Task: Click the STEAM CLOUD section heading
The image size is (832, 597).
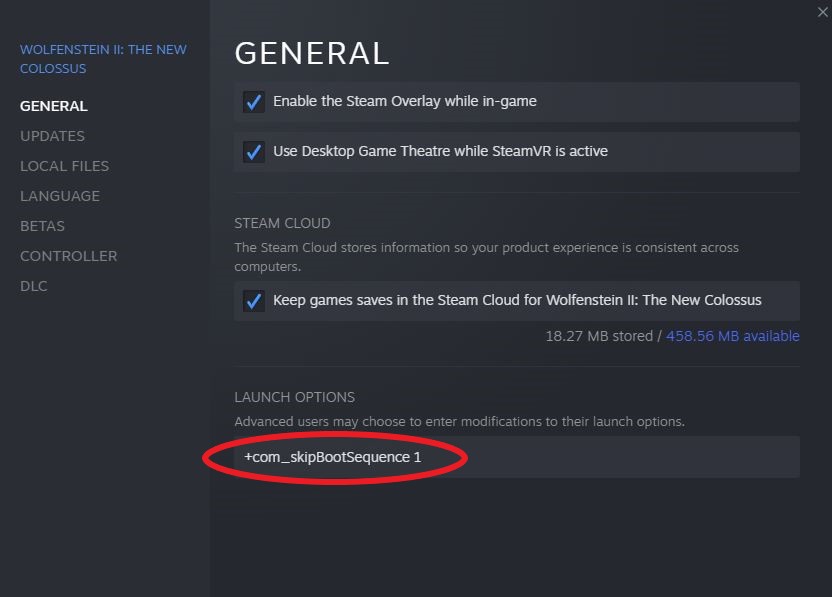Action: click(x=282, y=223)
